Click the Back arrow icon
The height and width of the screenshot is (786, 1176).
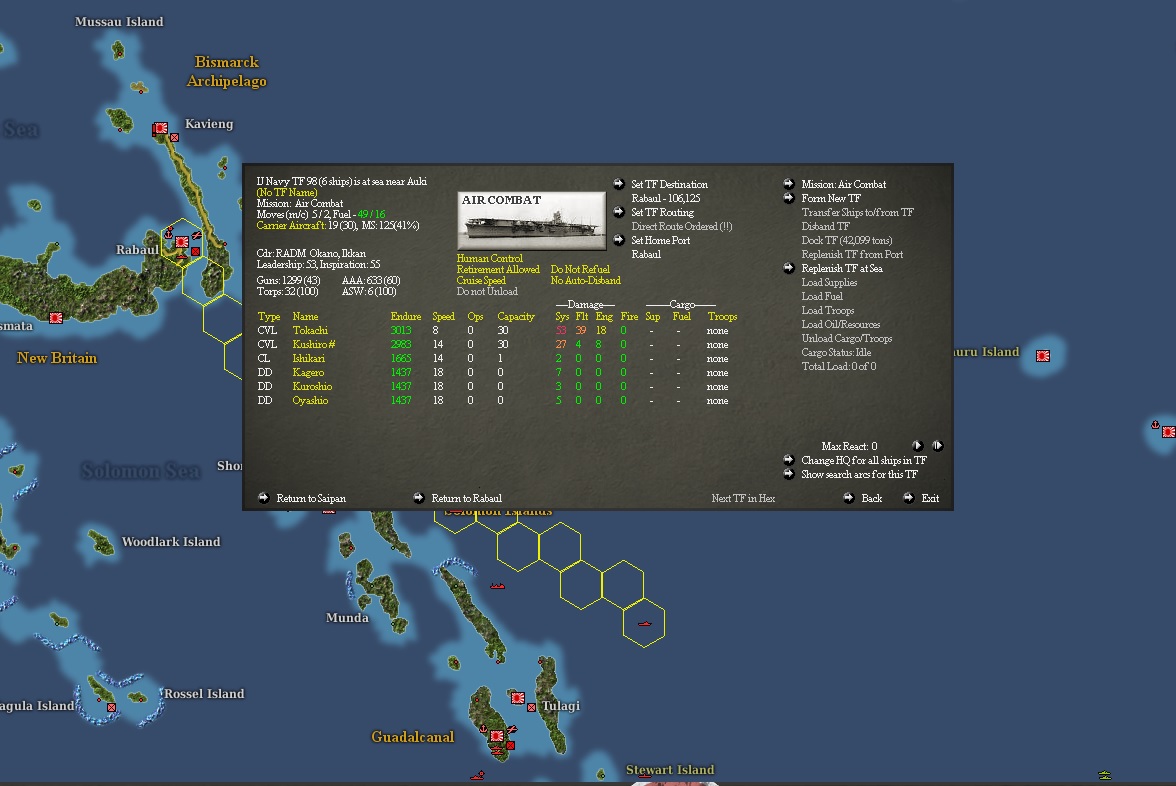(849, 497)
